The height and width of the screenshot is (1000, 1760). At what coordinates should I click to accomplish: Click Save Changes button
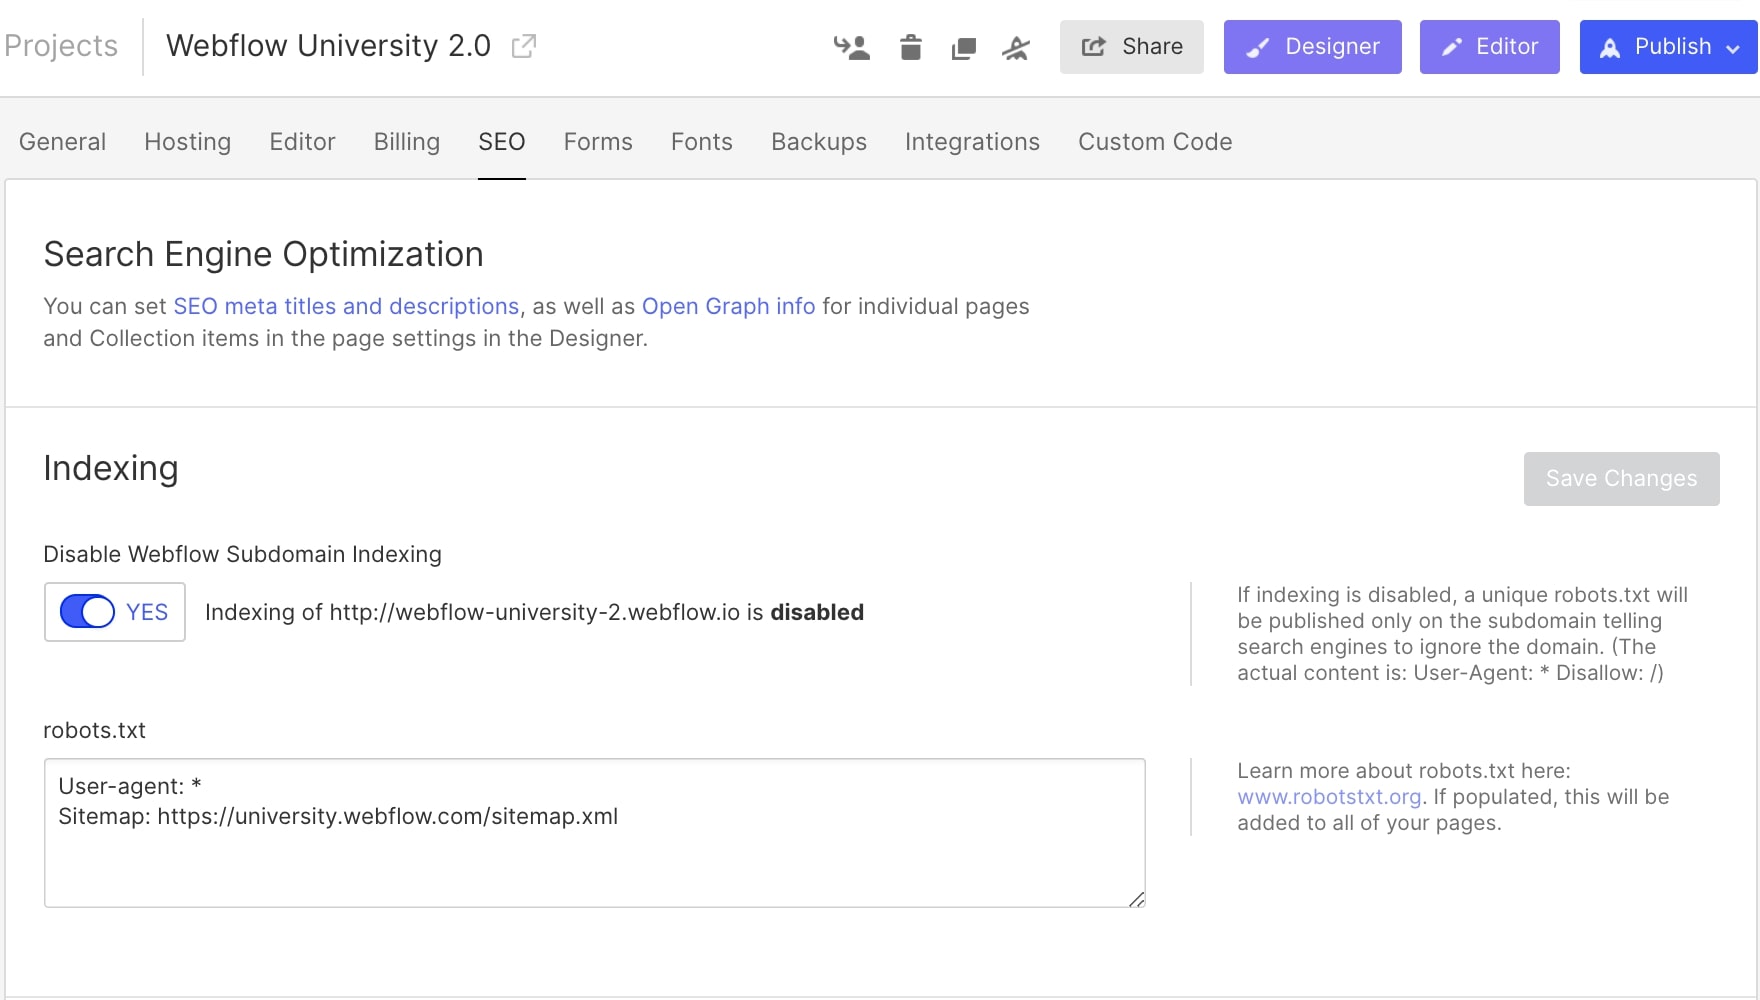click(x=1622, y=479)
